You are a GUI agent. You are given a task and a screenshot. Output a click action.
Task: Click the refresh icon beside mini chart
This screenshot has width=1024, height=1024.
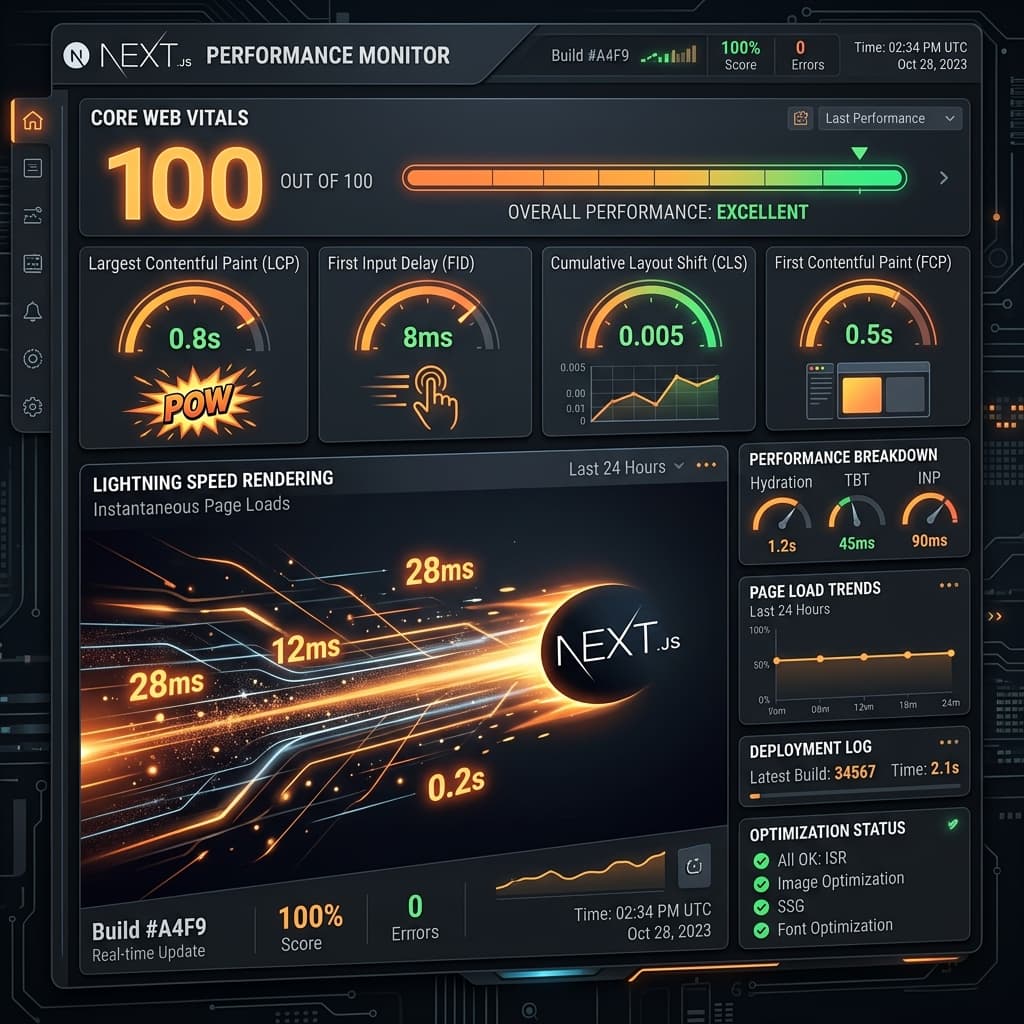(x=694, y=867)
